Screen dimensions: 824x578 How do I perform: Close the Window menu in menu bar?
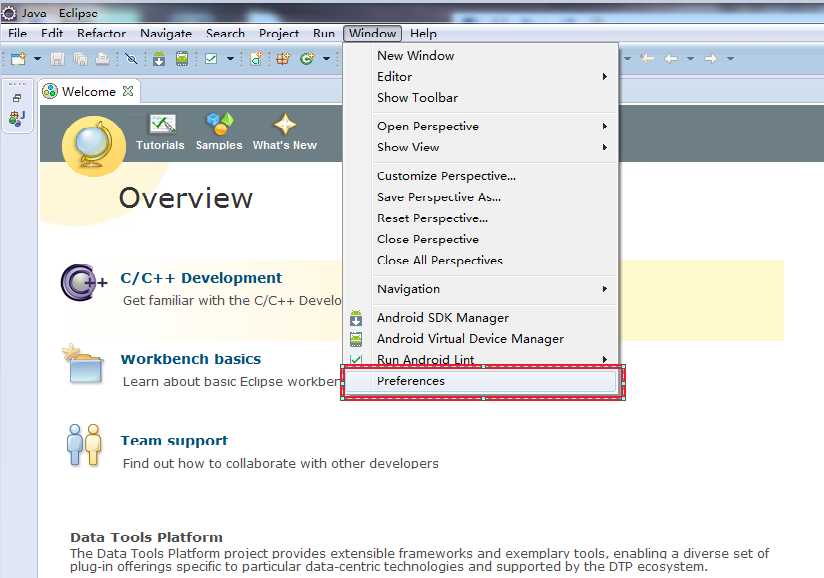point(373,33)
